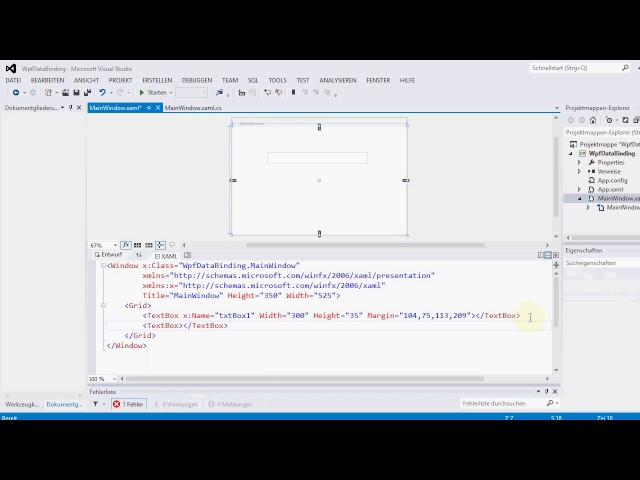Collapse the WpfDataBinding project node

(x=571, y=154)
